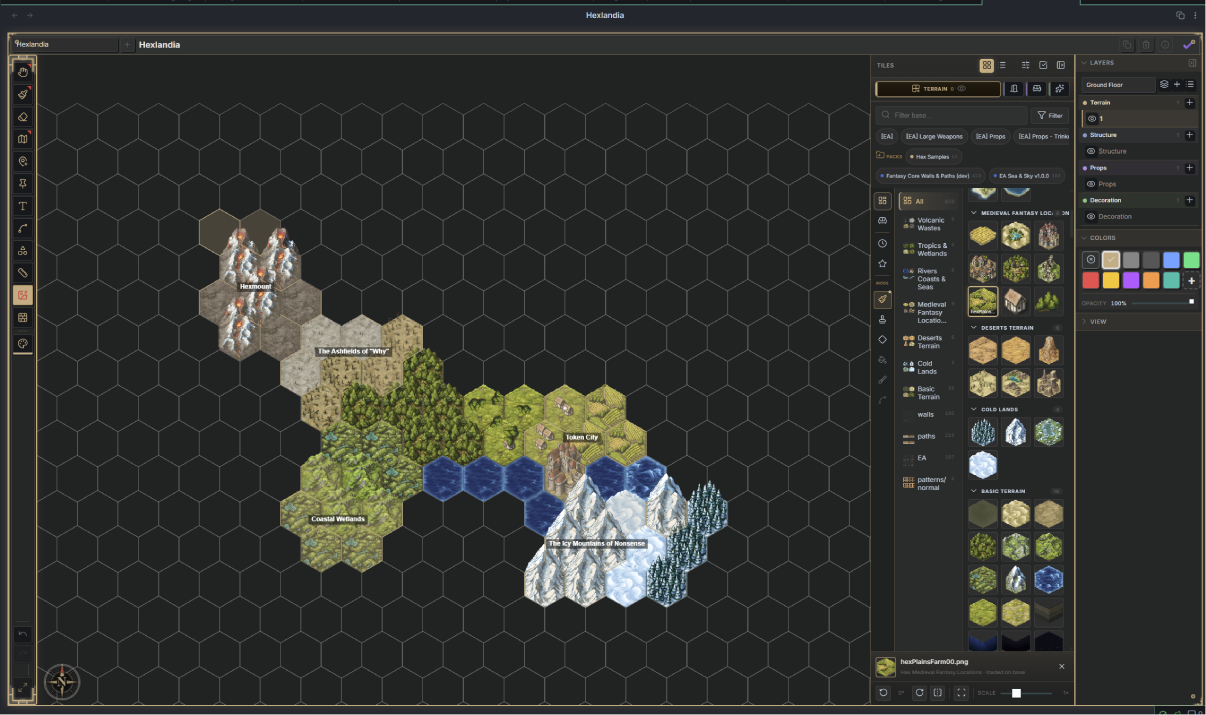Select the Paint brush tool in left toolbar
The width and height of the screenshot is (1206, 715).
click(x=23, y=94)
